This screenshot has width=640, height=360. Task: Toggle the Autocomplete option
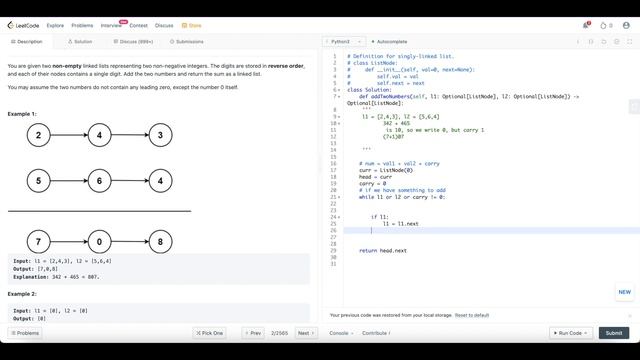pyautogui.click(x=389, y=42)
